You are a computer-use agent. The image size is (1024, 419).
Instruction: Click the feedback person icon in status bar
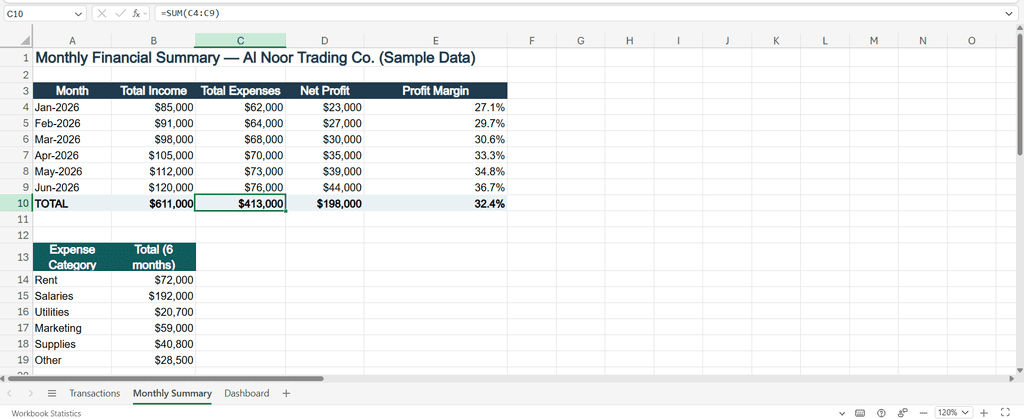click(903, 412)
